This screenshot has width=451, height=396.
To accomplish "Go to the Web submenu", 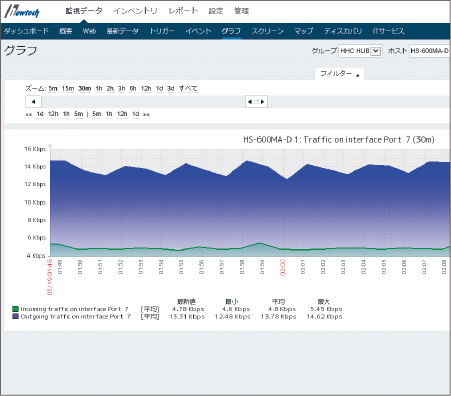I will [89, 31].
